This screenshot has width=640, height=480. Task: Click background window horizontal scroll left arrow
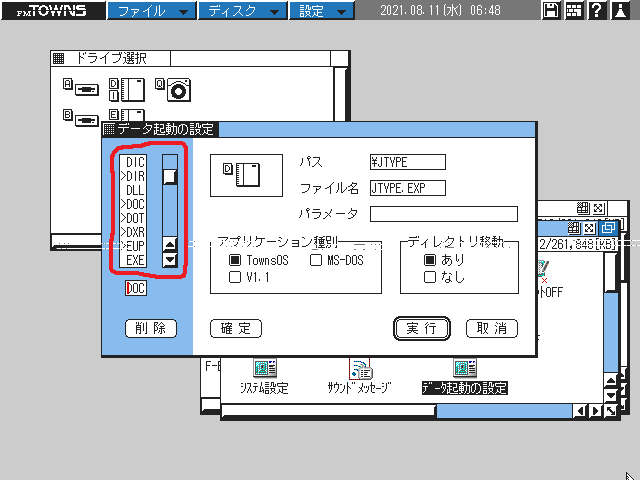click(x=580, y=411)
